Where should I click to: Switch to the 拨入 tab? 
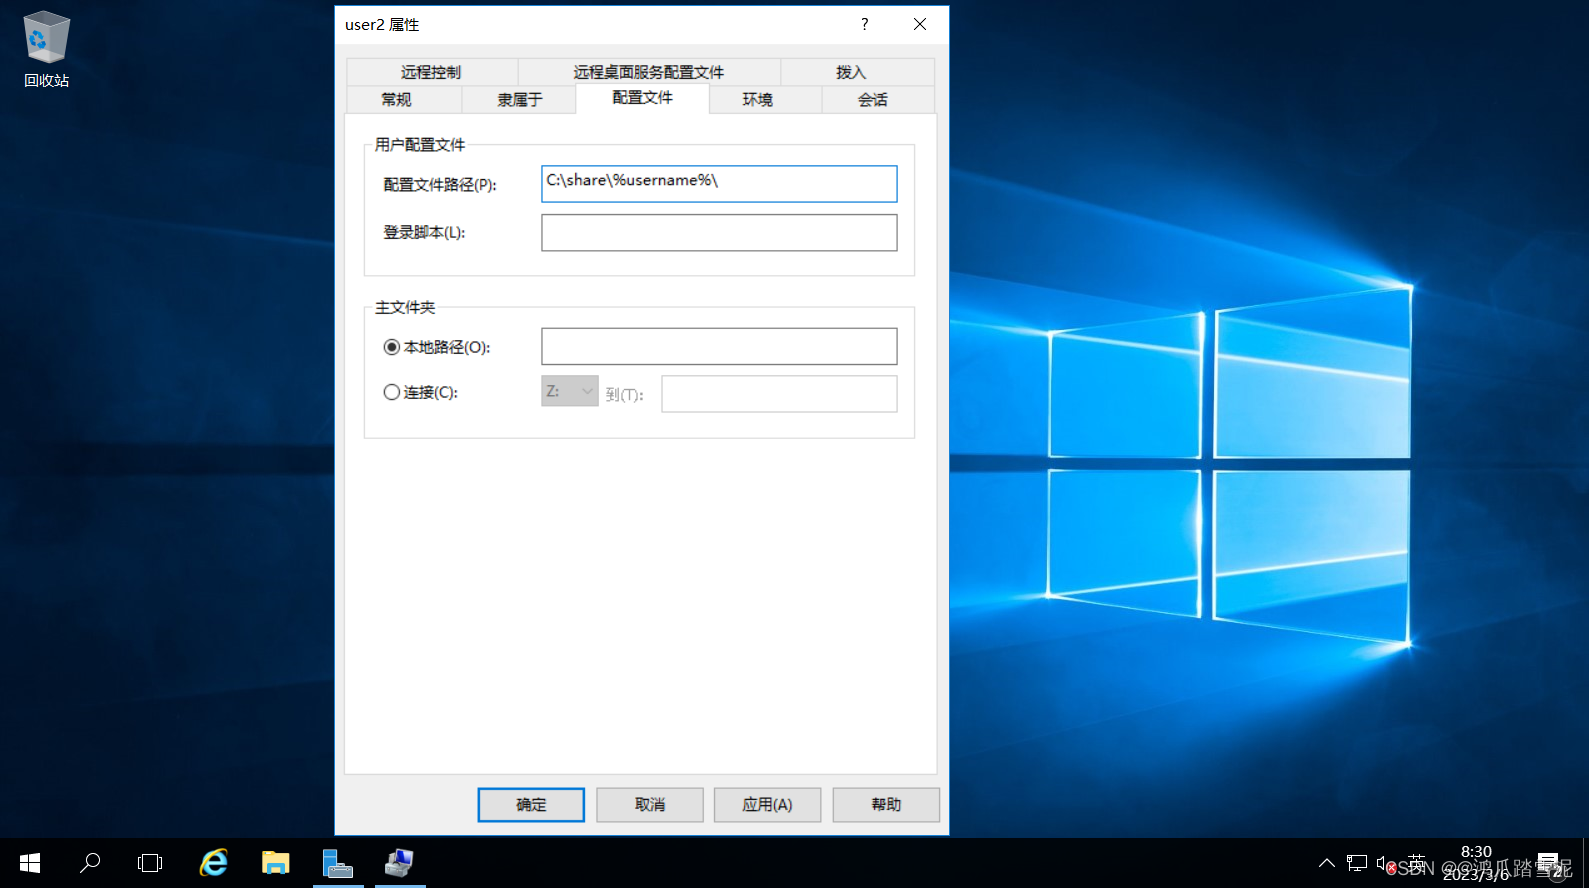point(851,72)
